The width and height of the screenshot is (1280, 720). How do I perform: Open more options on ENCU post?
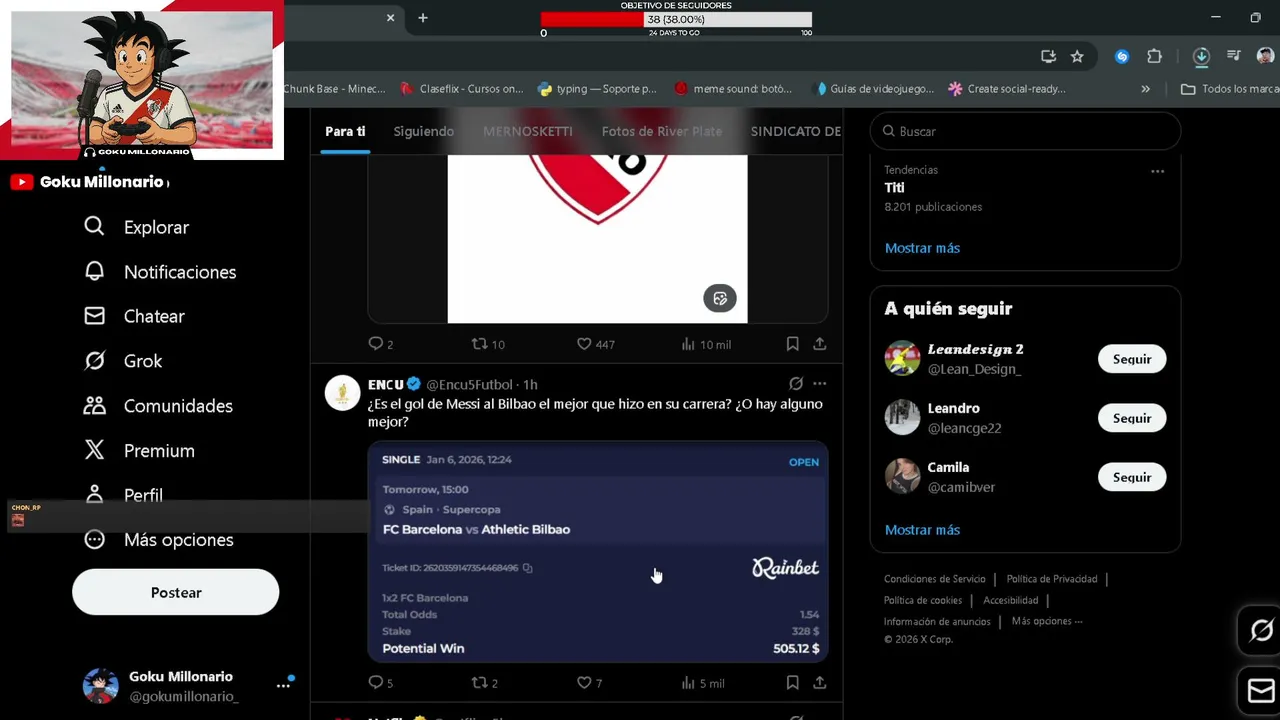pyautogui.click(x=820, y=384)
